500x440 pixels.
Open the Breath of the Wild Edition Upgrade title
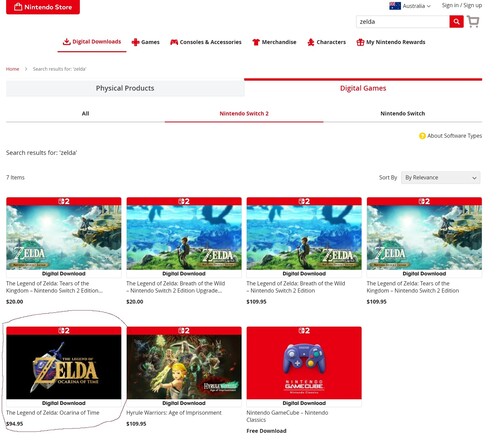click(176, 287)
